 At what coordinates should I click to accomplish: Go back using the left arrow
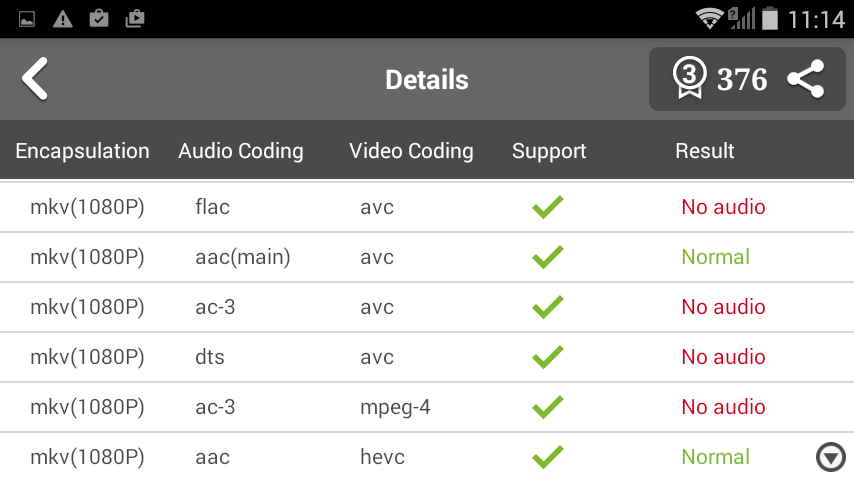click(35, 79)
